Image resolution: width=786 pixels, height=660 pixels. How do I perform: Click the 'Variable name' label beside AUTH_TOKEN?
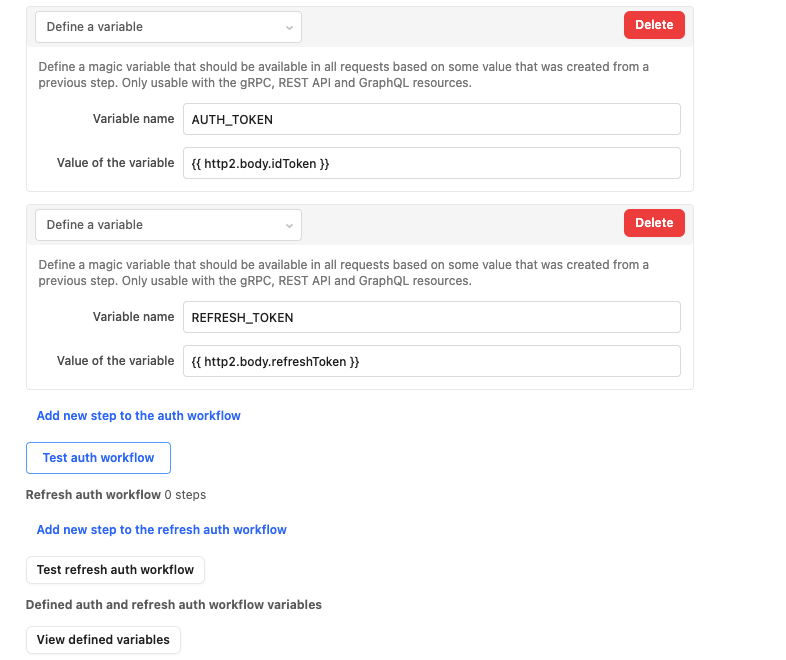coord(133,119)
